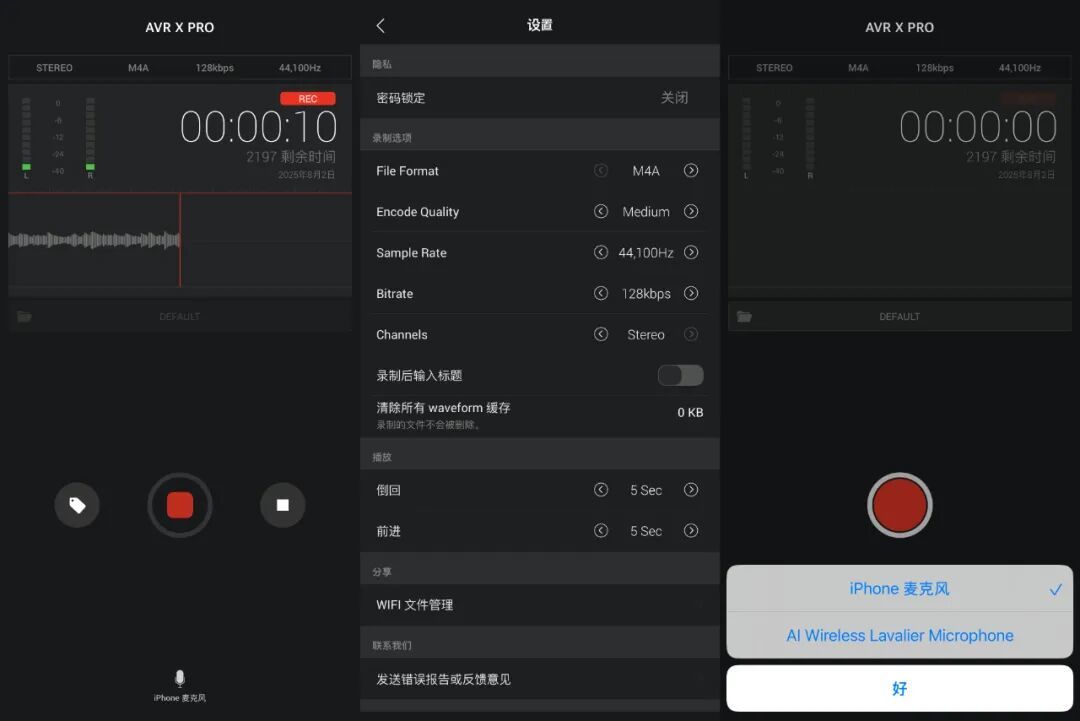Choose iPhone 麦克风 as input
The width and height of the screenshot is (1080, 721).
tap(900, 589)
